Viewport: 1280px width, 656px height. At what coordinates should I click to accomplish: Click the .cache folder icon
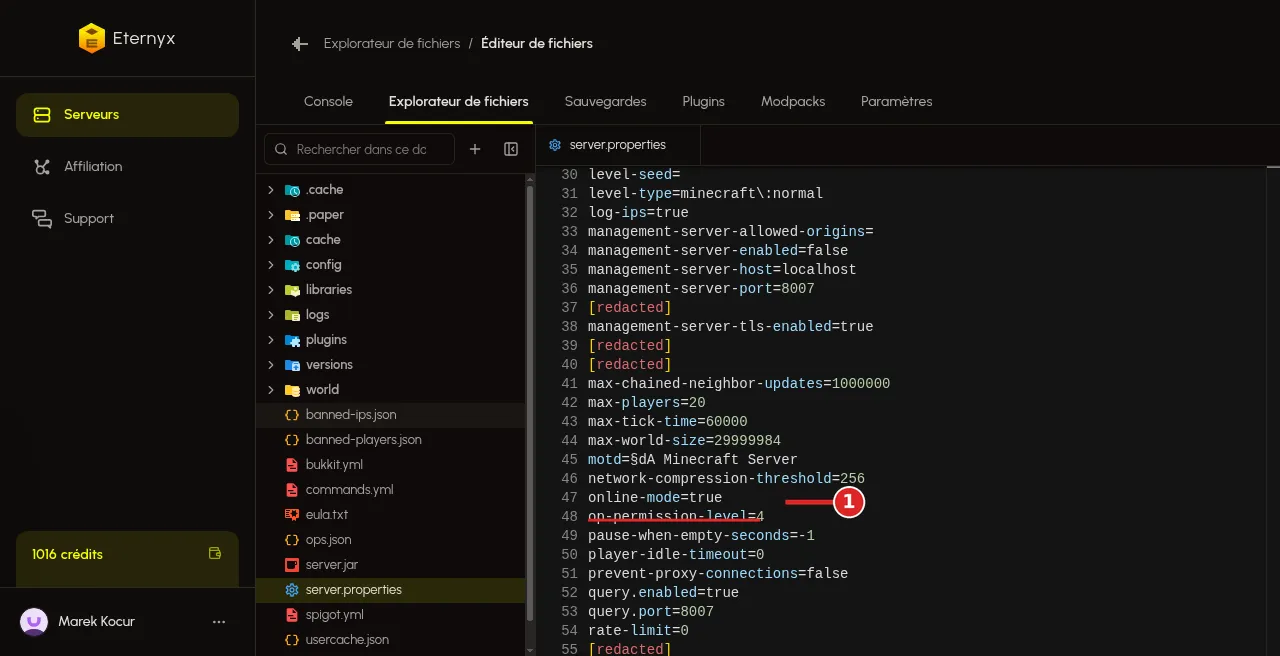point(292,190)
